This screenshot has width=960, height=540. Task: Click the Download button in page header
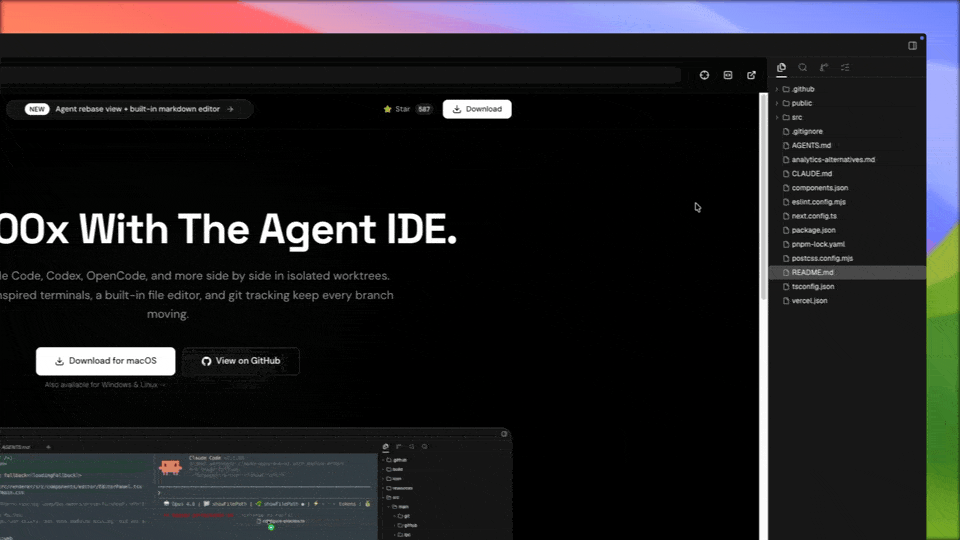click(477, 109)
